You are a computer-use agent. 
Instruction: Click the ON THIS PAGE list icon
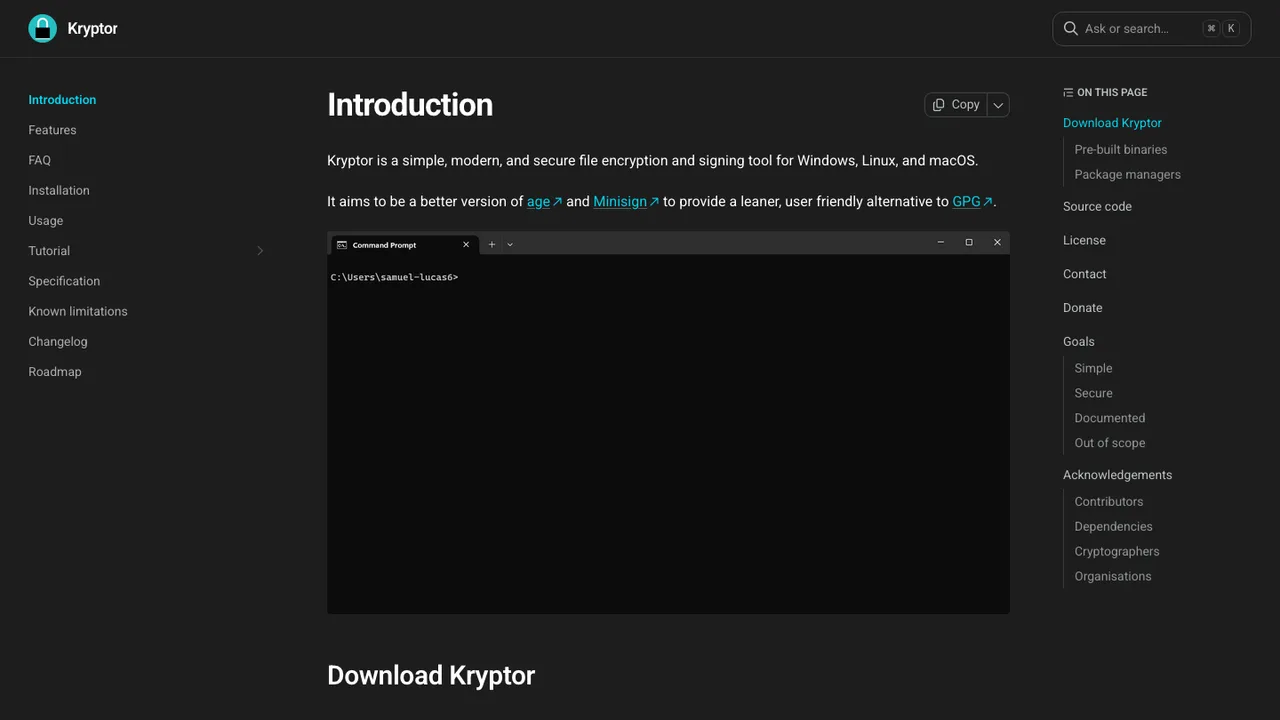[1068, 92]
